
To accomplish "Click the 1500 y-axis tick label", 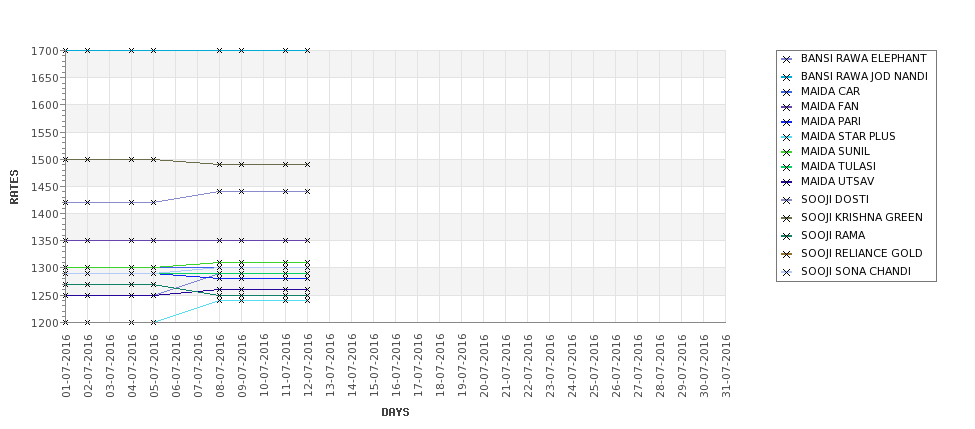I will pyautogui.click(x=45, y=160).
